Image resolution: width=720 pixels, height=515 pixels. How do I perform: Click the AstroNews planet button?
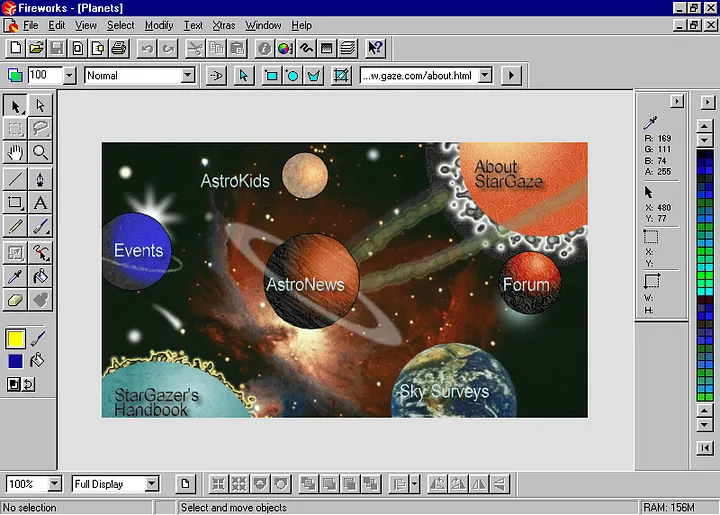(305, 282)
